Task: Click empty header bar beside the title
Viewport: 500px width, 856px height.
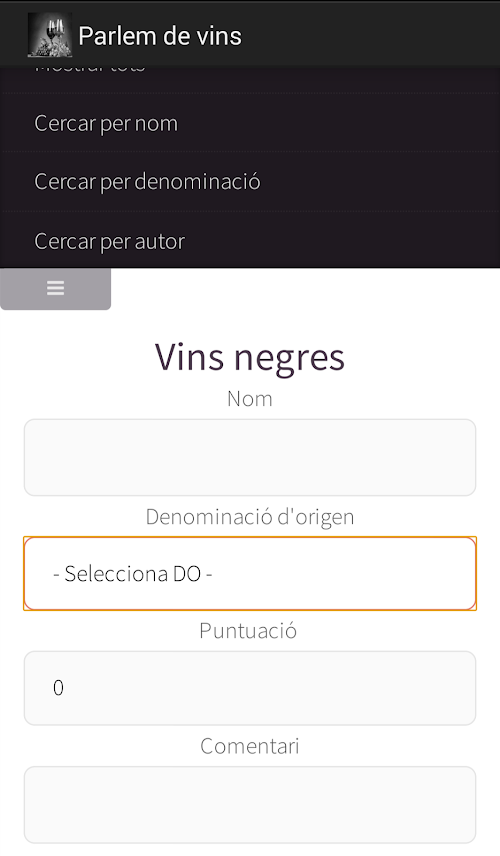Action: tap(371, 35)
